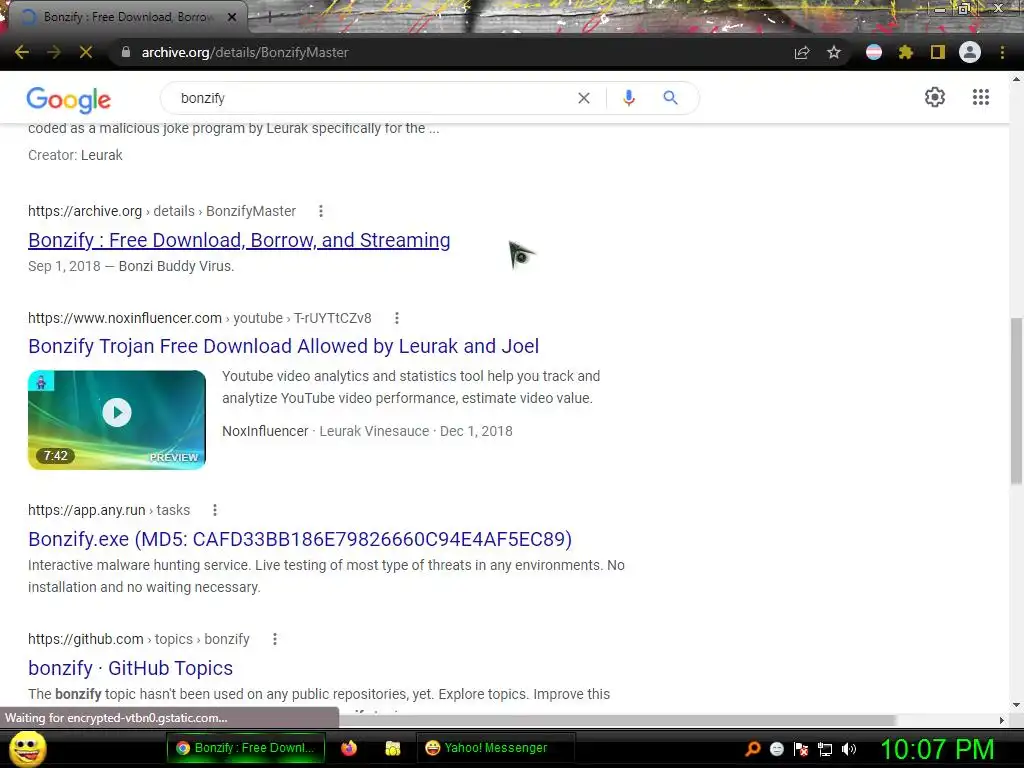1024x768 pixels.
Task: Go forward using the browser forward arrow
Action: [54, 52]
